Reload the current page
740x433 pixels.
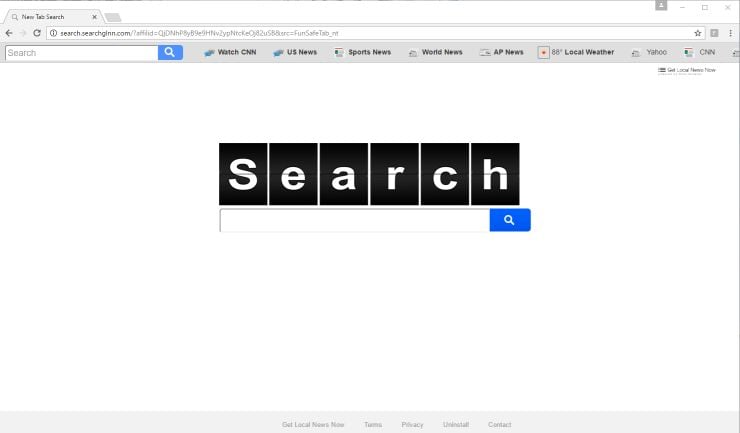pos(37,33)
